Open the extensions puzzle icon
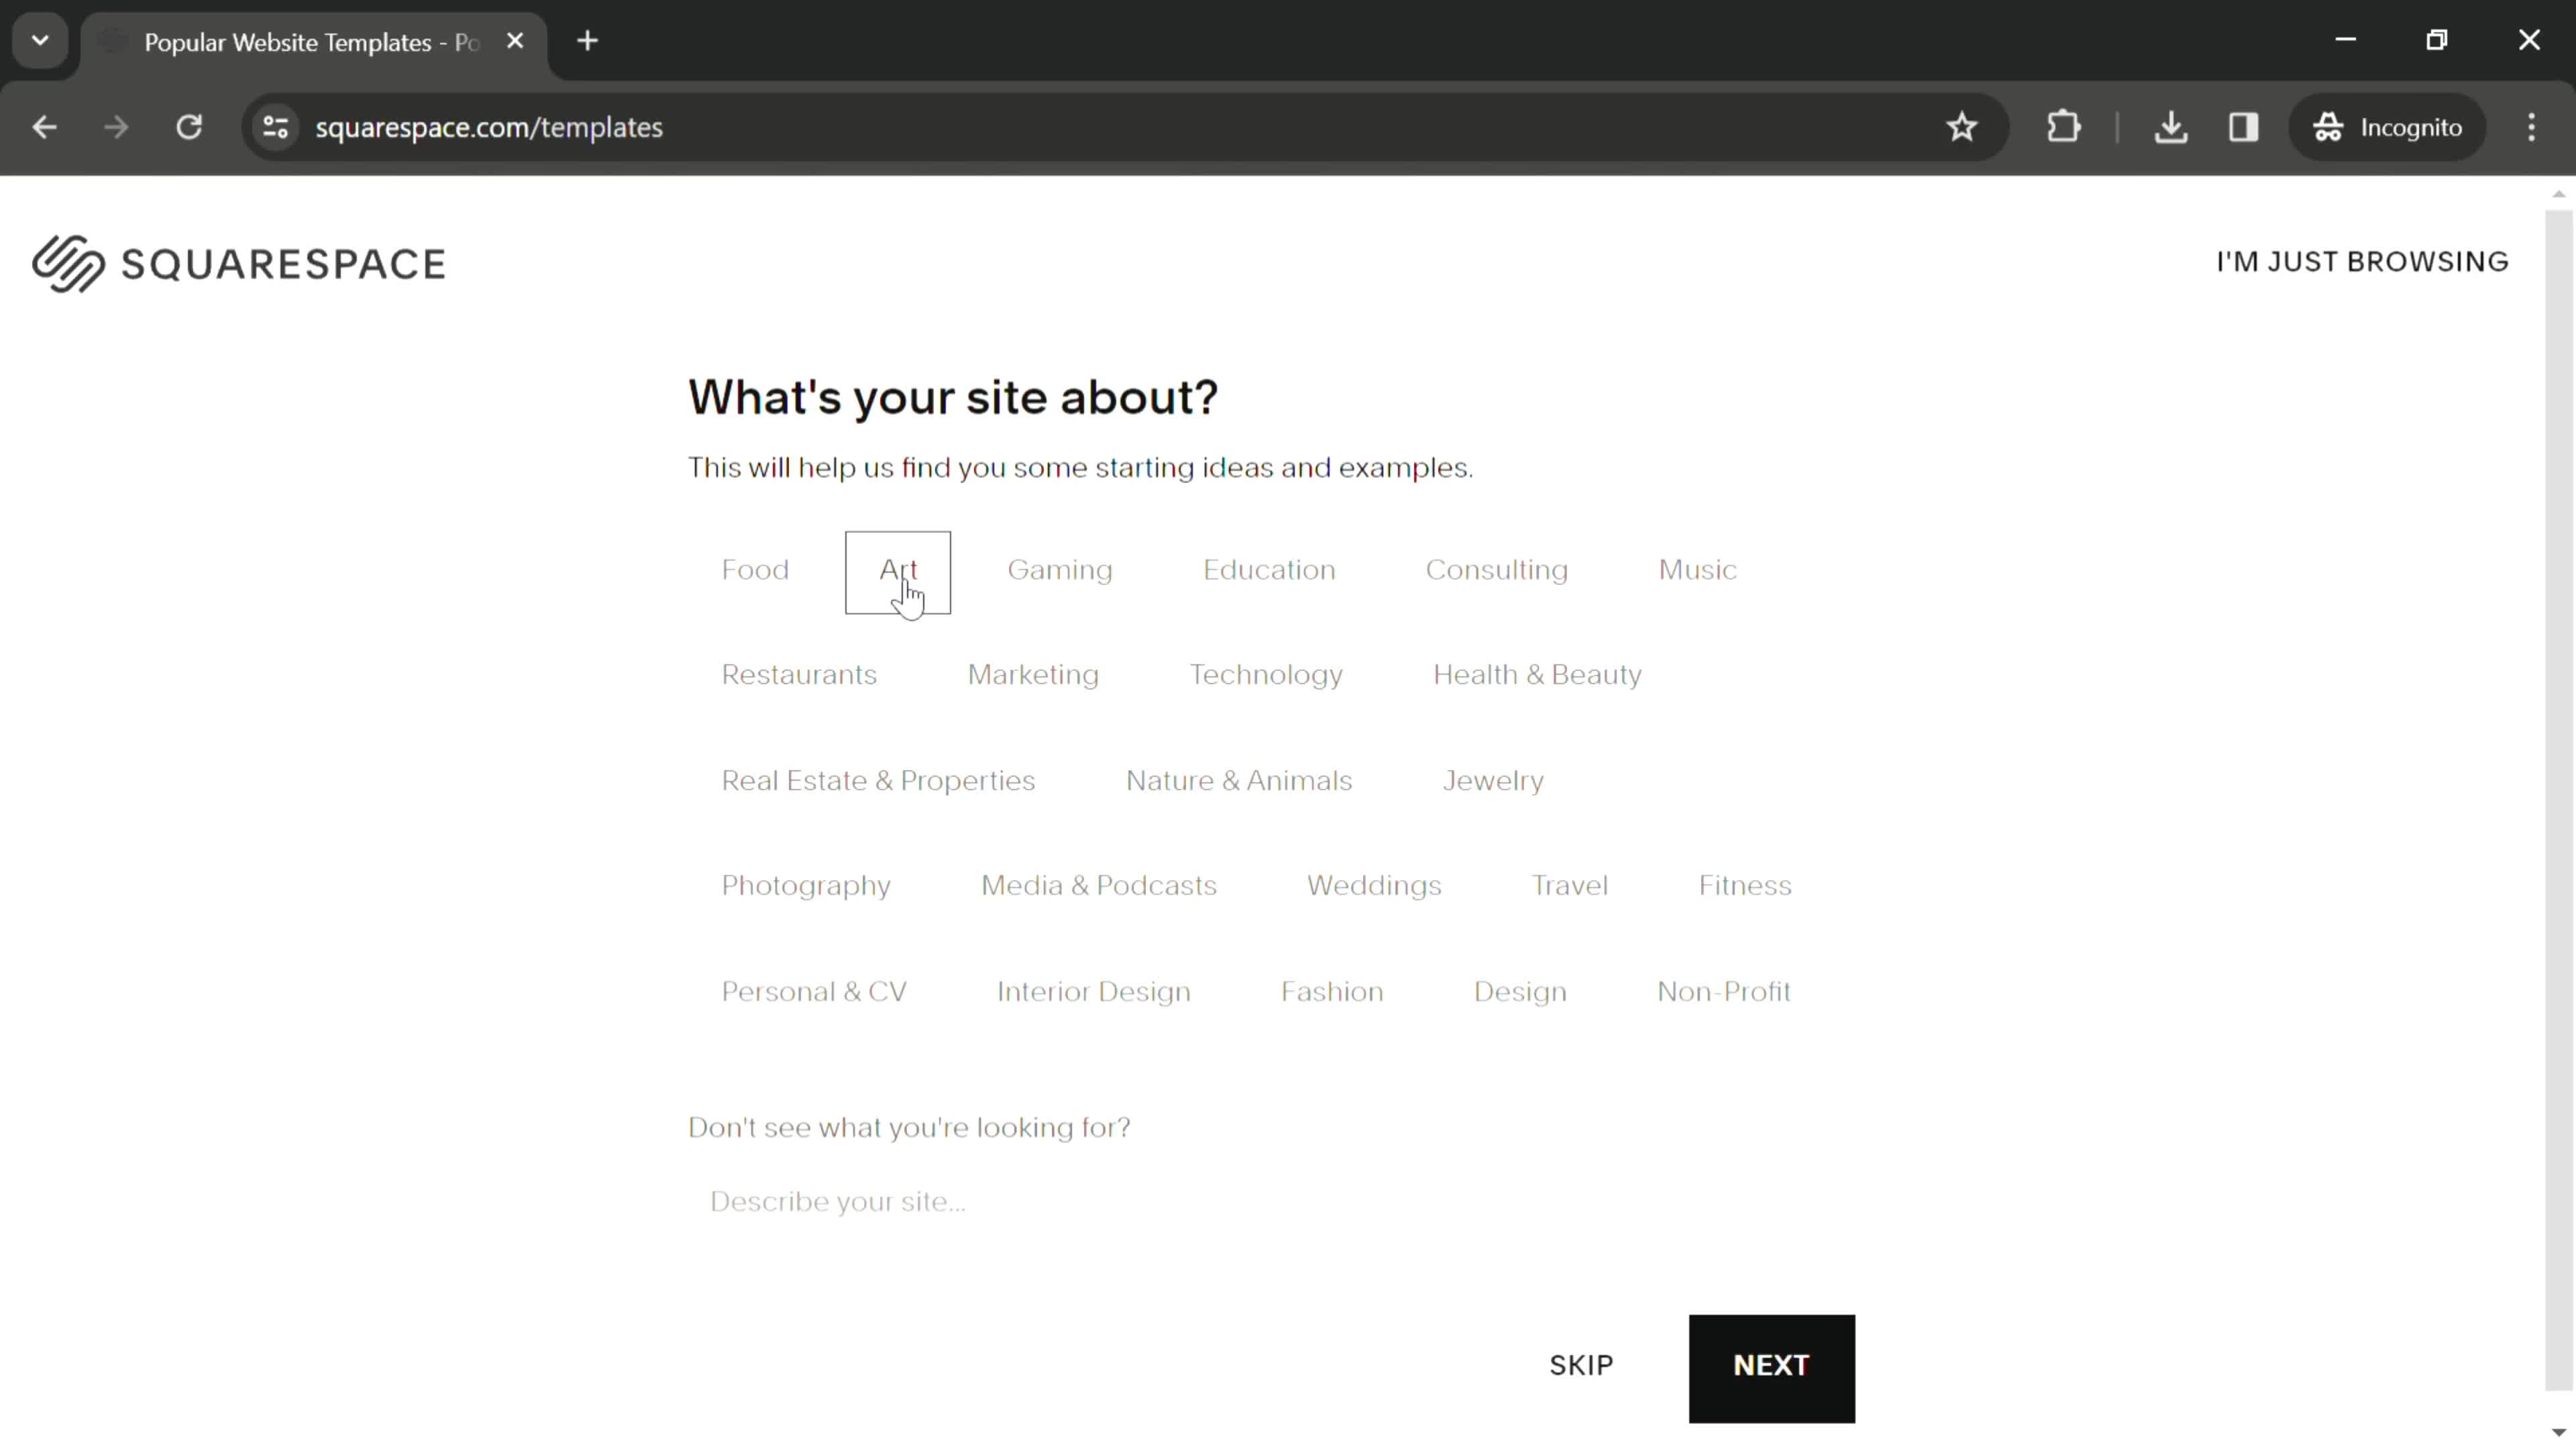 (2063, 127)
